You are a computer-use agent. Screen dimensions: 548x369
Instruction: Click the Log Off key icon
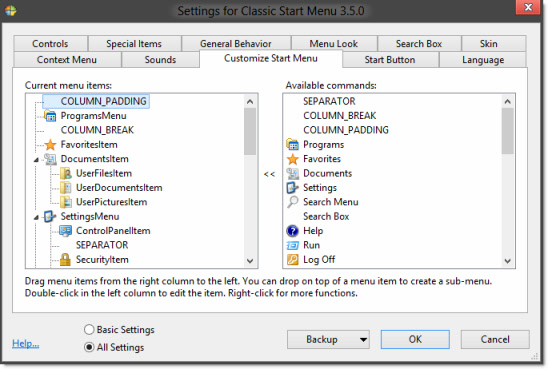[x=293, y=260]
